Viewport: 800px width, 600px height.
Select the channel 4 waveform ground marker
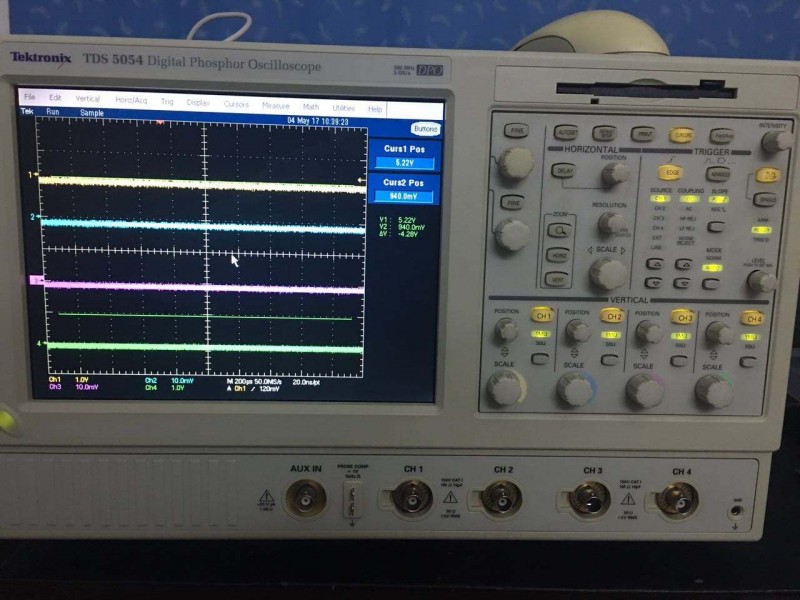(x=40, y=343)
